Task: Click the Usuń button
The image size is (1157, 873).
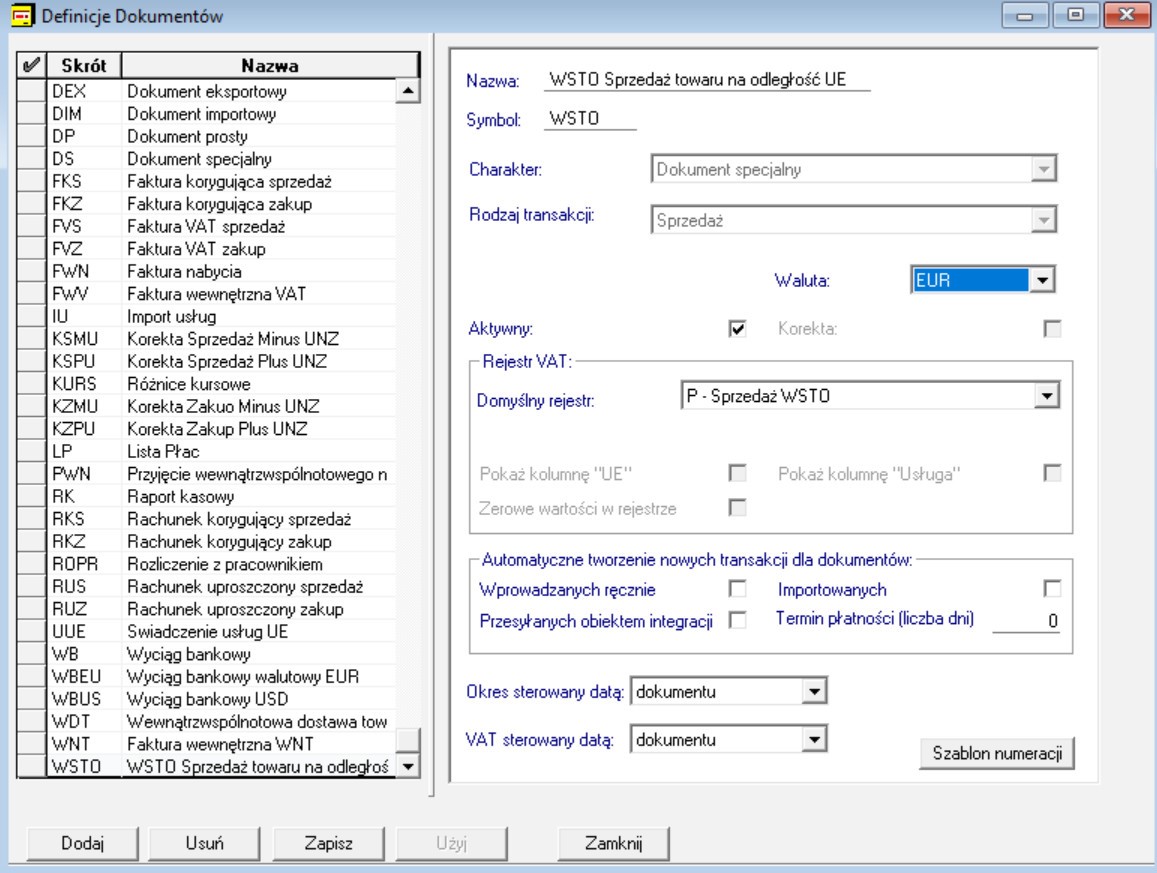Action: click(x=204, y=843)
